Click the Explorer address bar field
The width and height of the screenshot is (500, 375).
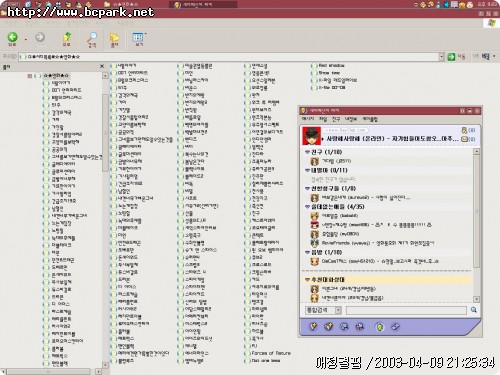(229, 57)
